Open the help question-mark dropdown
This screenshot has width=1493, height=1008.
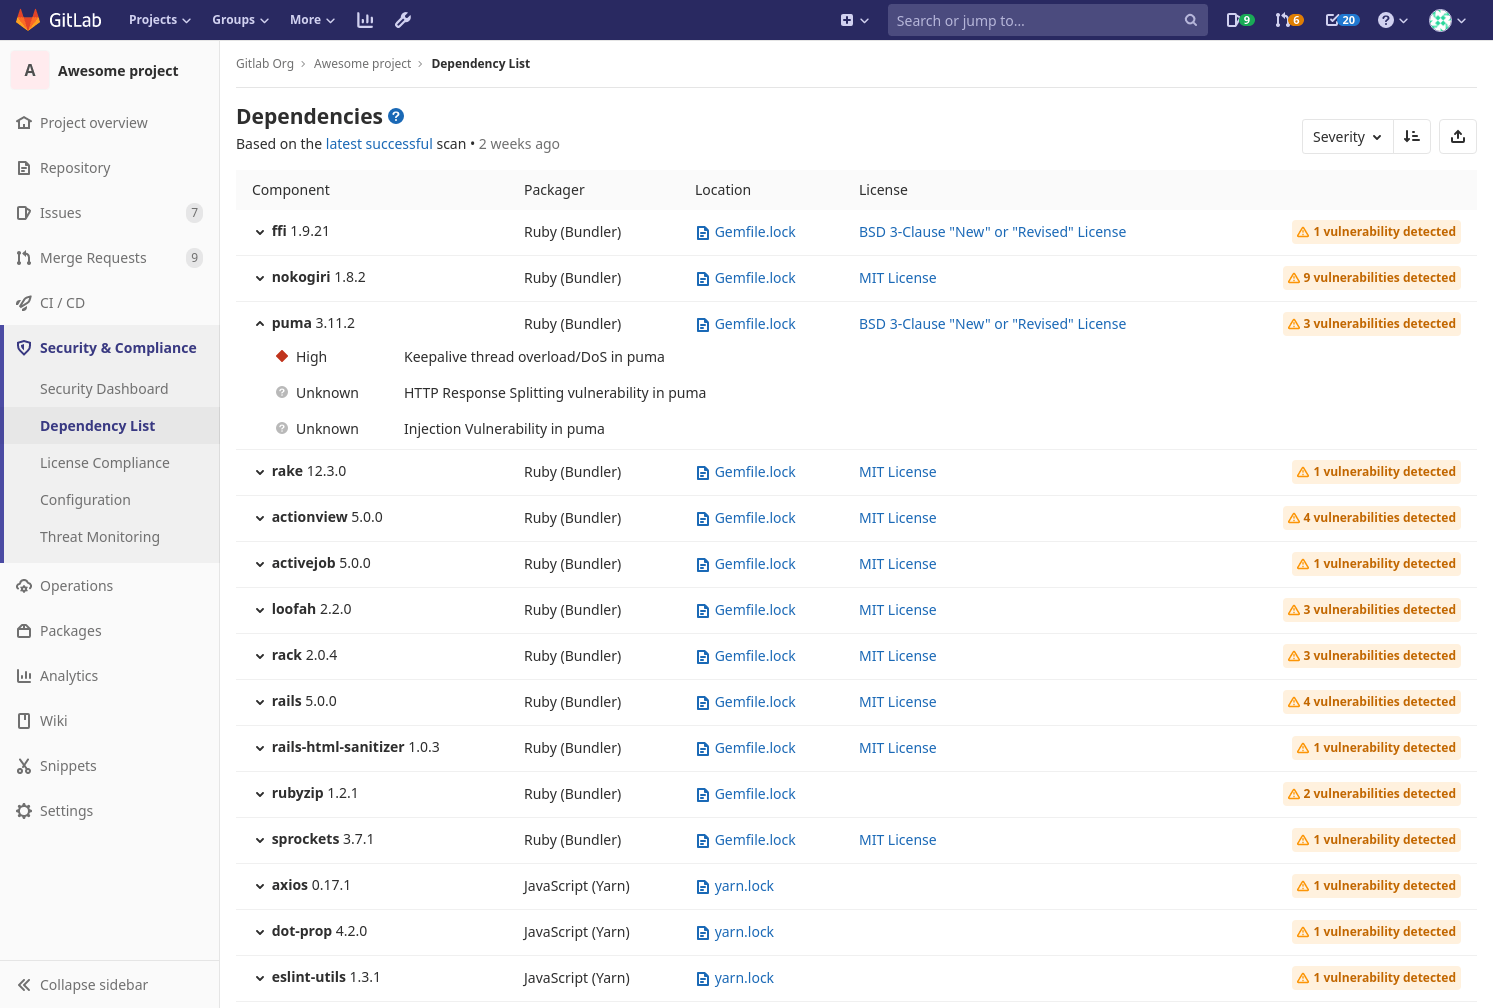point(1392,20)
